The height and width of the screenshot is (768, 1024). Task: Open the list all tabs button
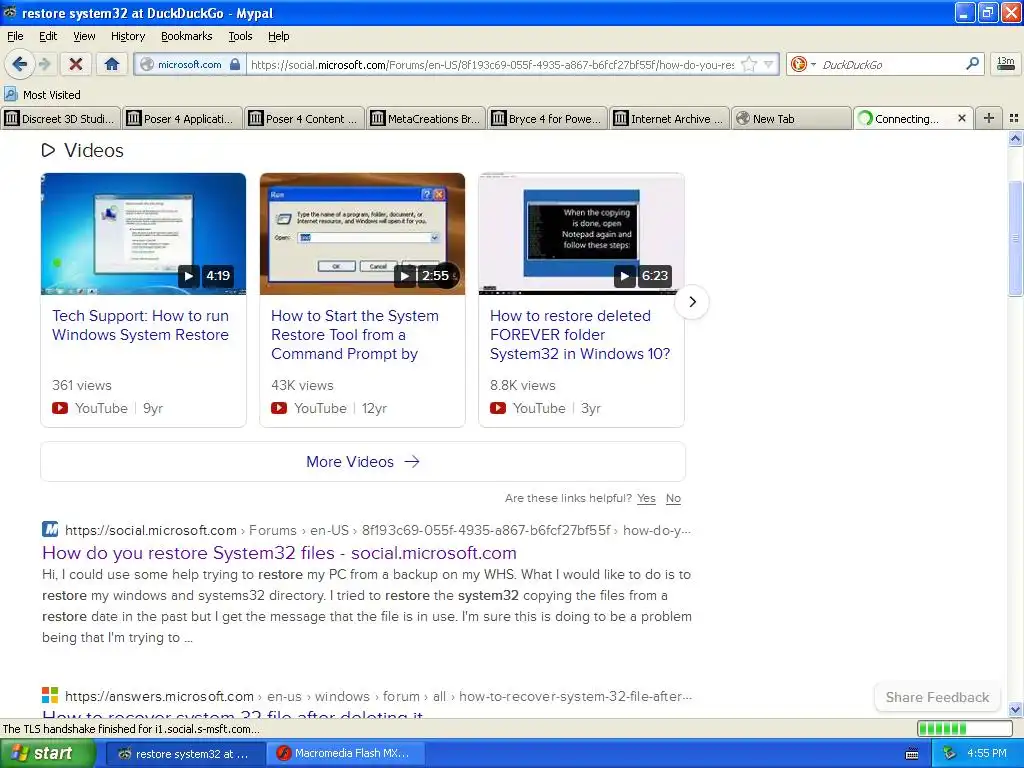(x=1014, y=118)
